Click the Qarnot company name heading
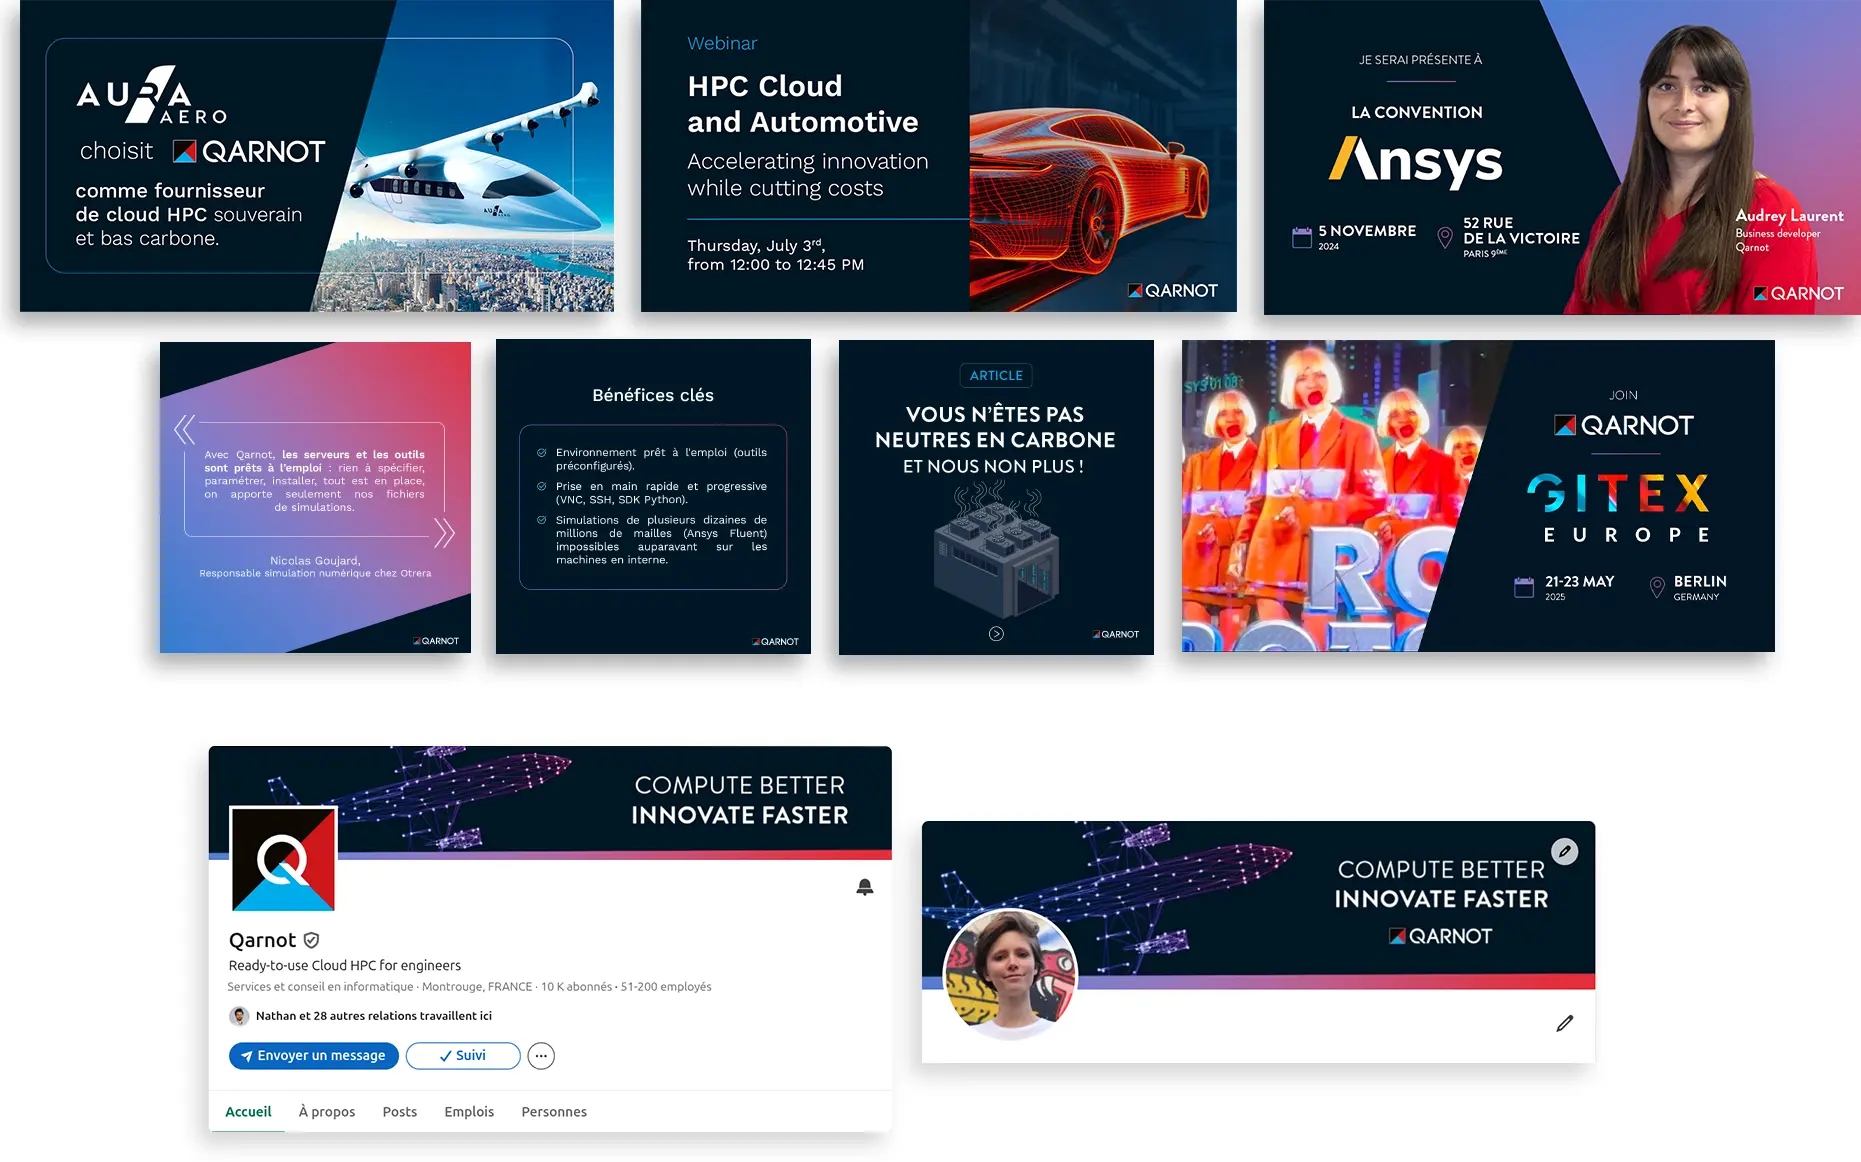Viewport: 1861px width, 1162px height. coord(262,940)
